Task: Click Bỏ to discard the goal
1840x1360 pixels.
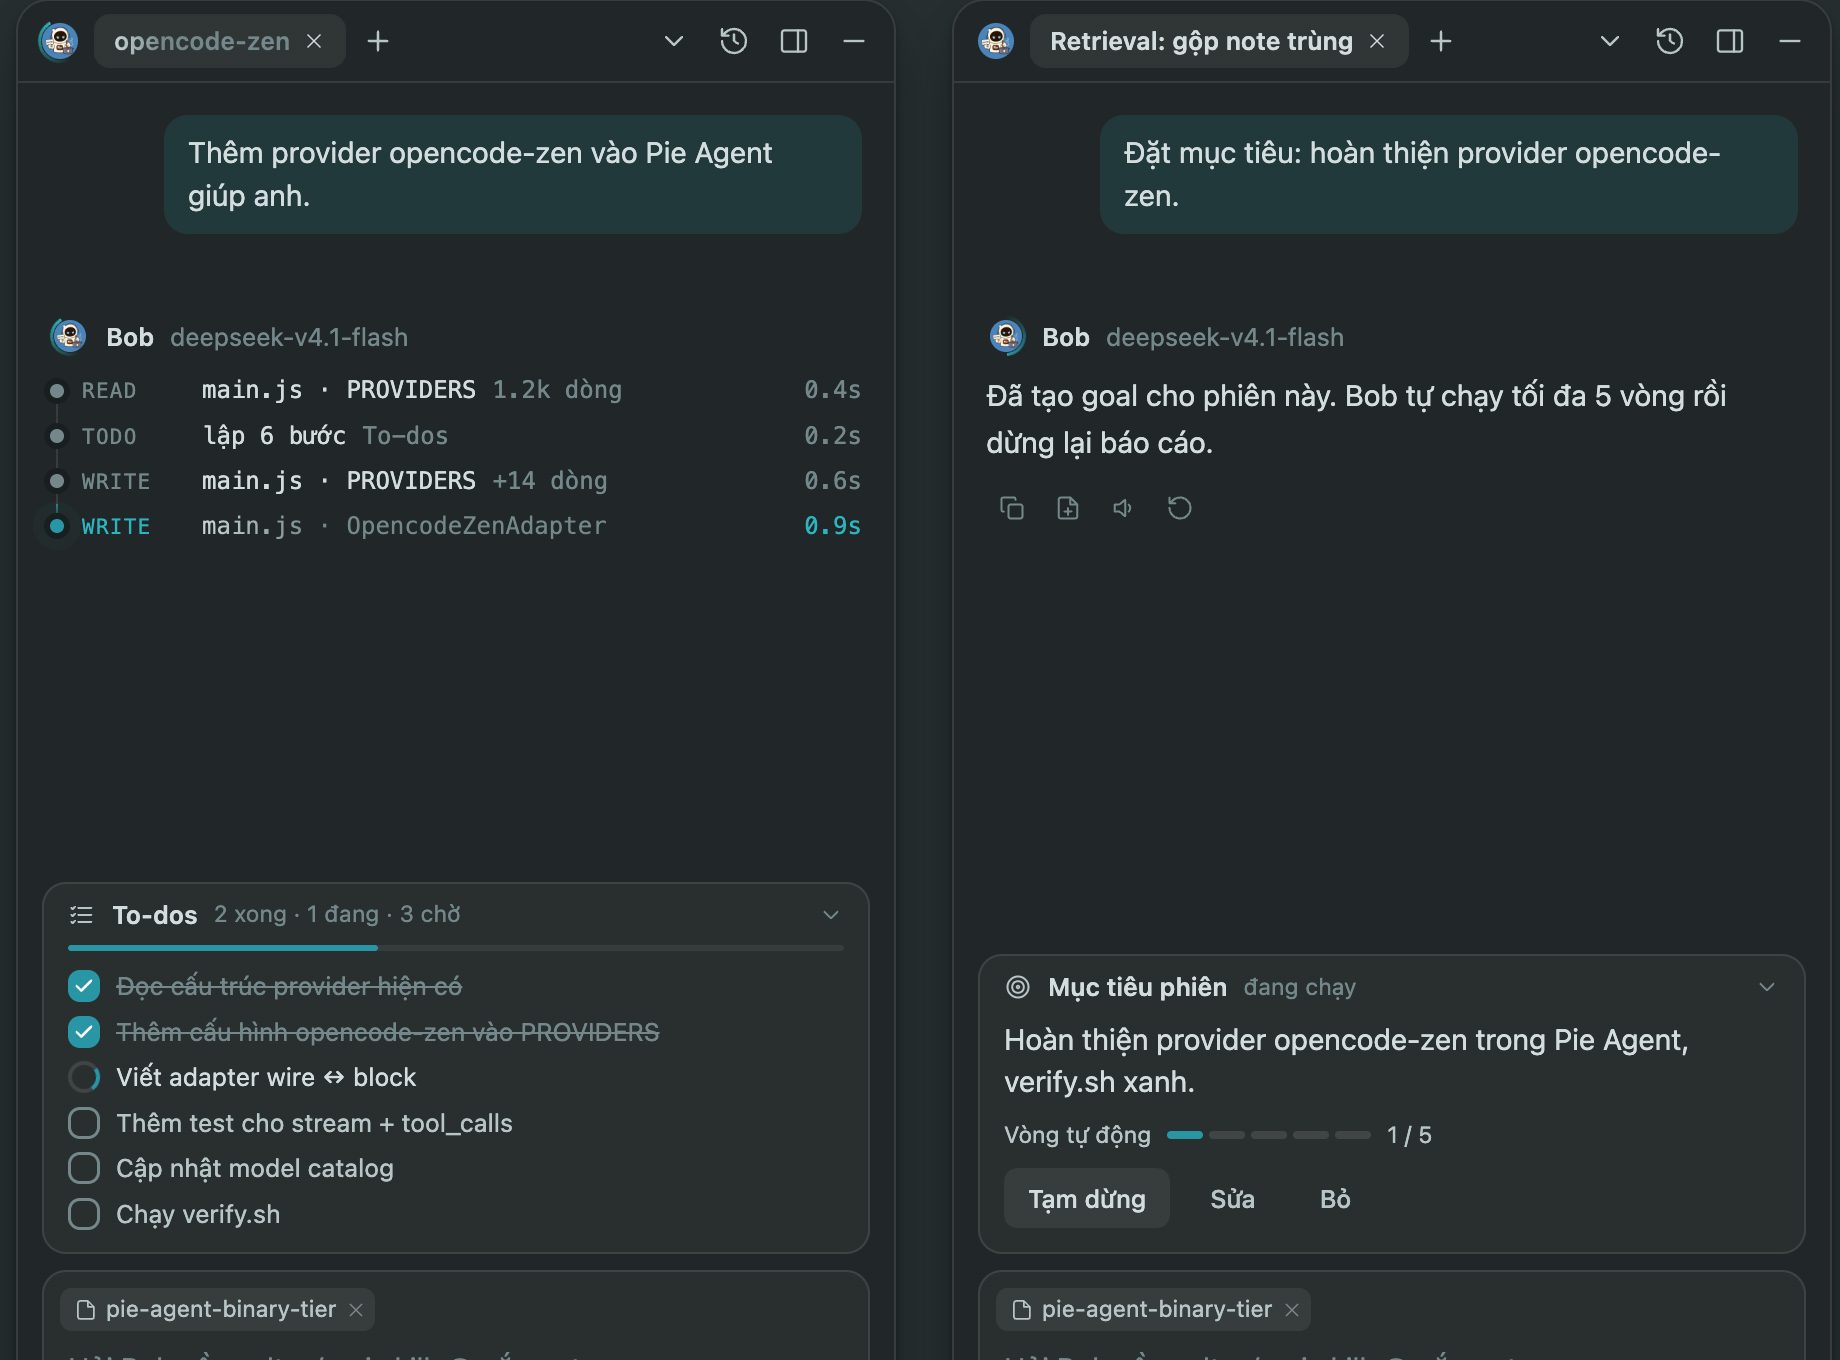Action: (x=1335, y=1198)
